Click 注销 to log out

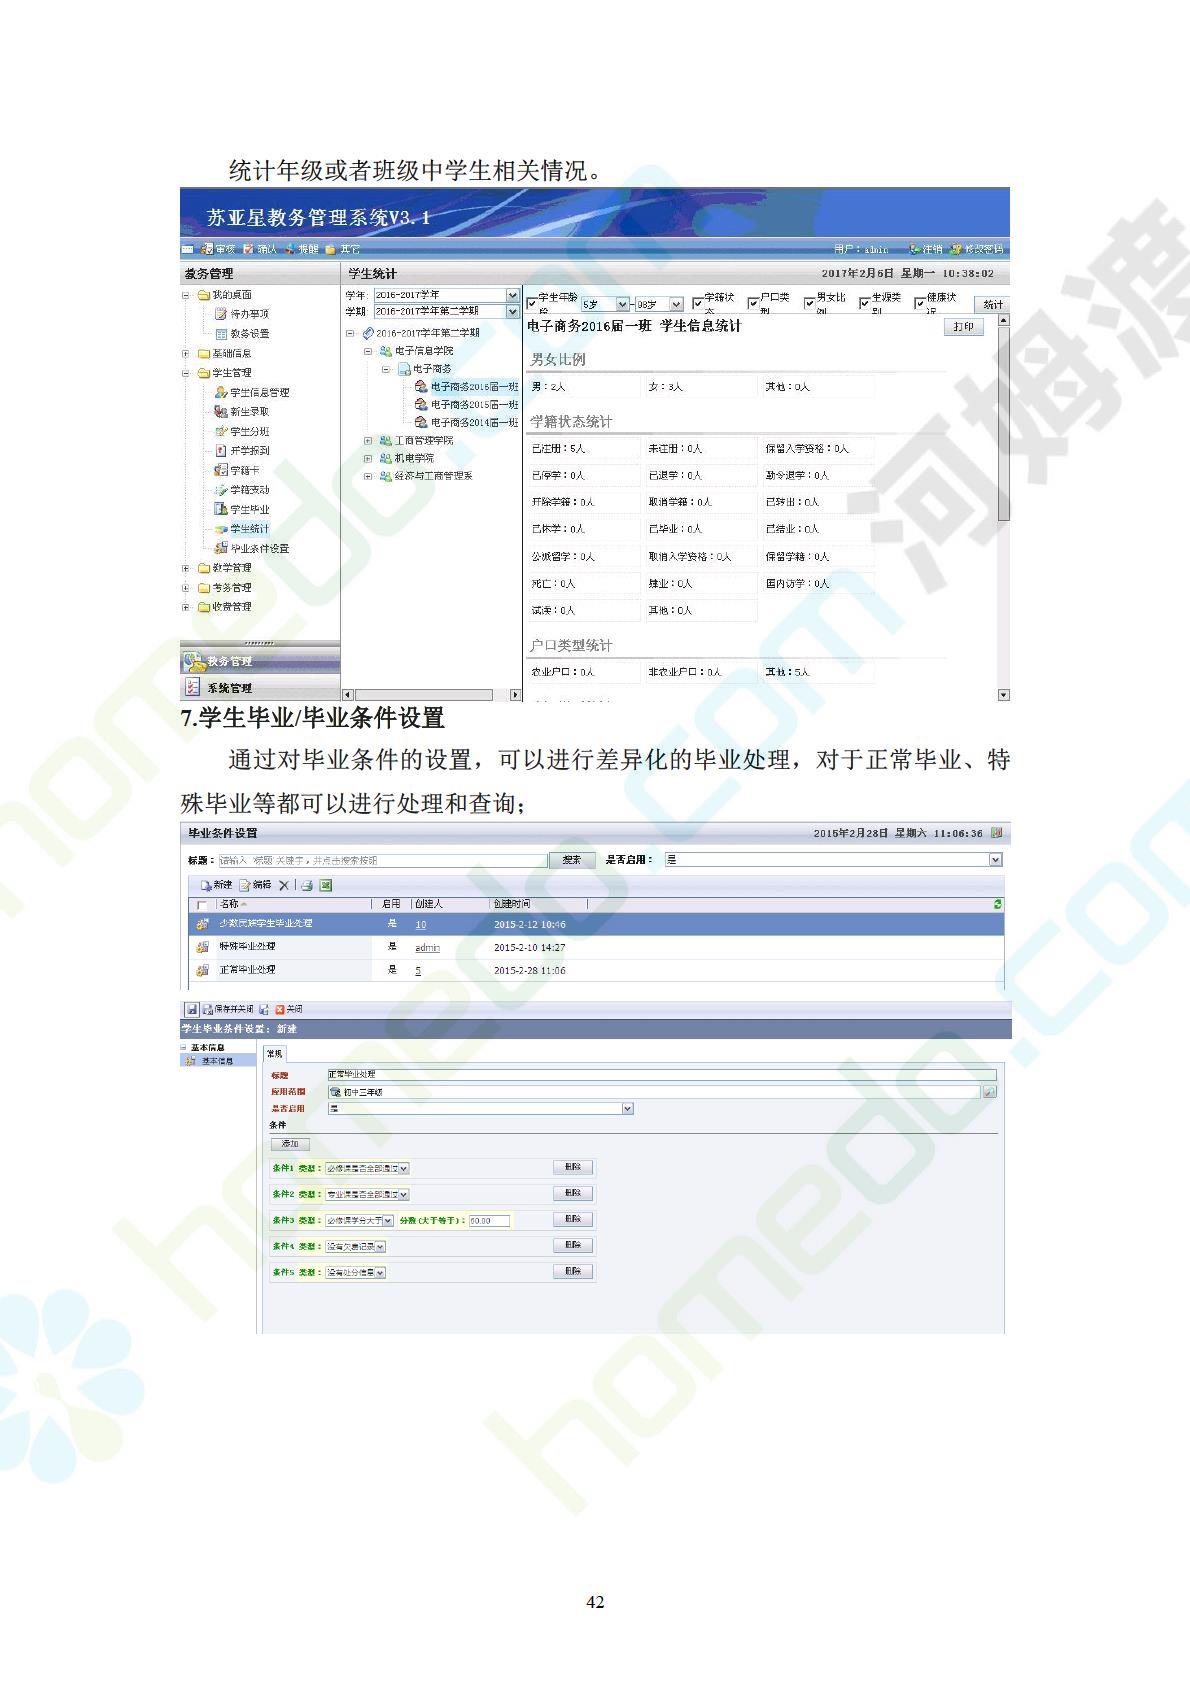coord(925,249)
